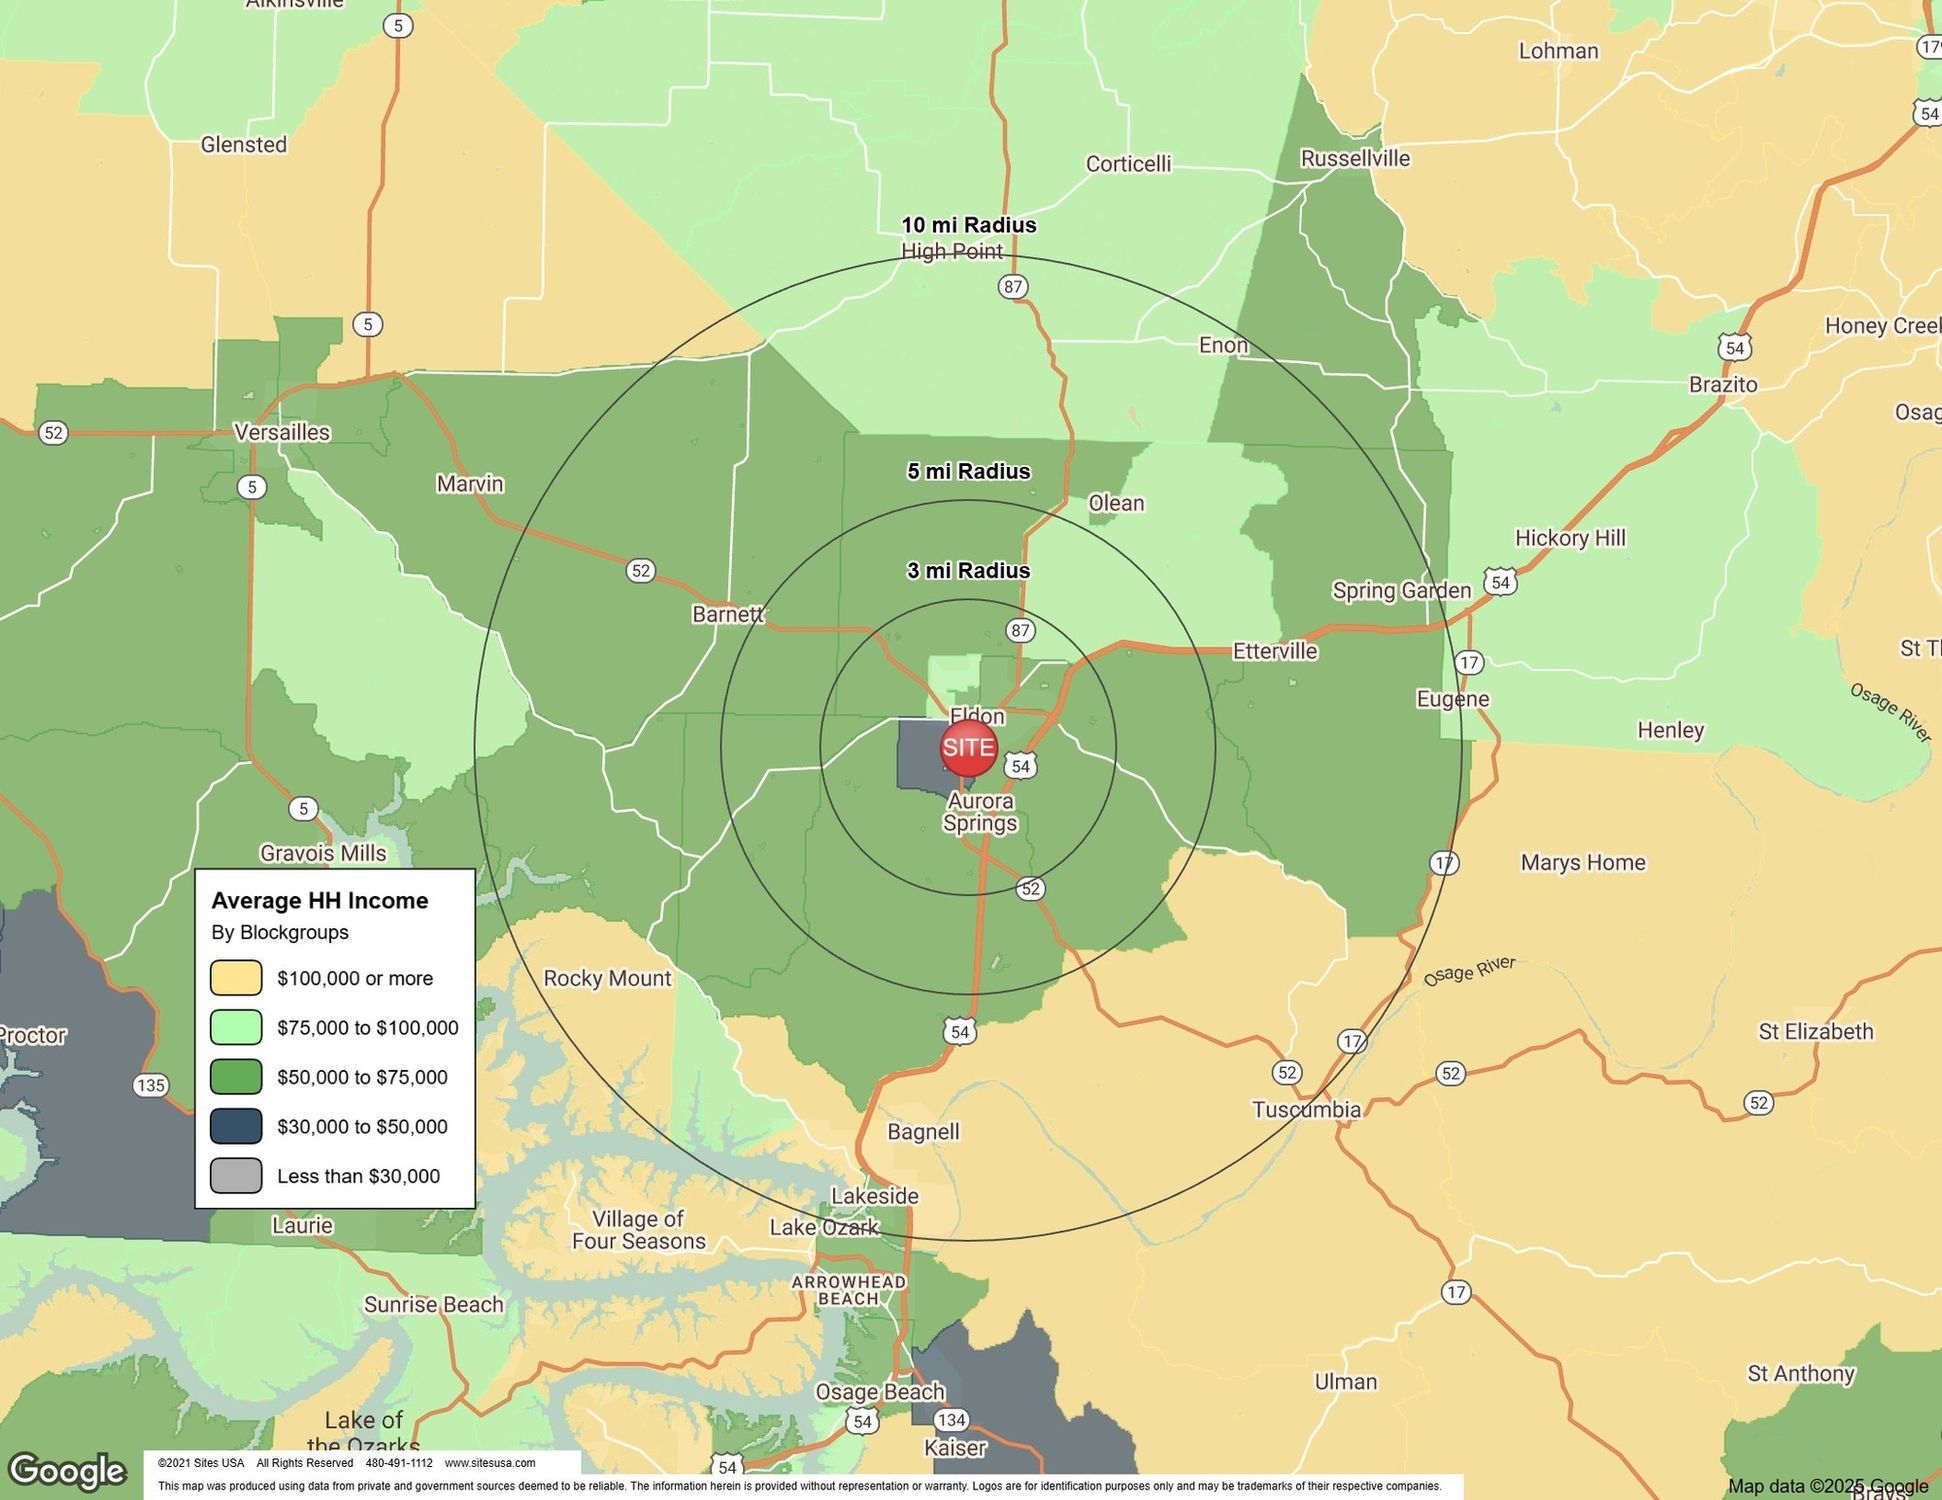Click the Tuscumbia place label
This screenshot has height=1500, width=1942.
[1306, 1109]
